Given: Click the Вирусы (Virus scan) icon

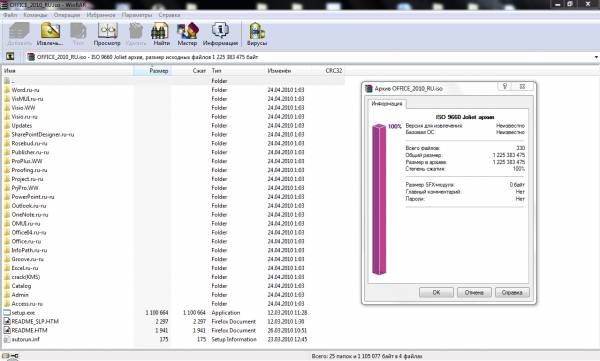Looking at the screenshot, I should coord(257,34).
